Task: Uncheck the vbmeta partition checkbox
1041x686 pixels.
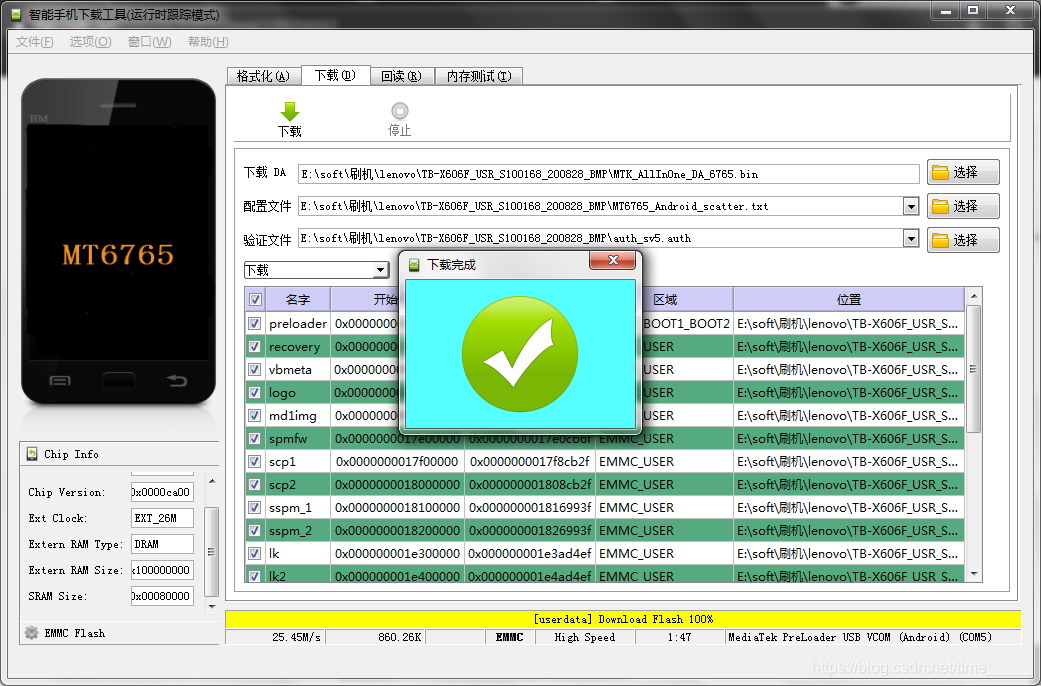Action: coord(254,369)
